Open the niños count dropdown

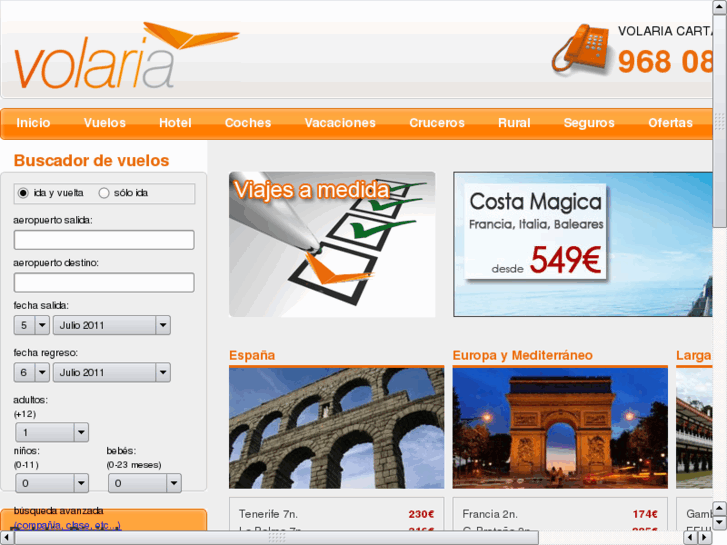52,483
